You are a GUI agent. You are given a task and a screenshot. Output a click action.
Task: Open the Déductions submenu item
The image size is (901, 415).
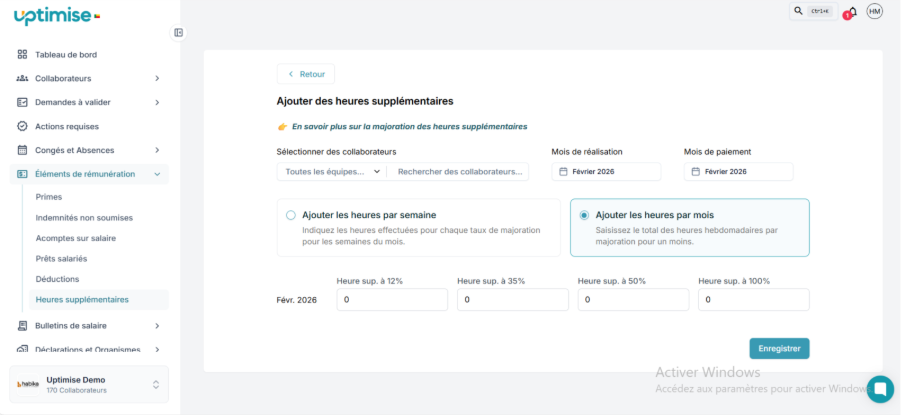(x=57, y=279)
